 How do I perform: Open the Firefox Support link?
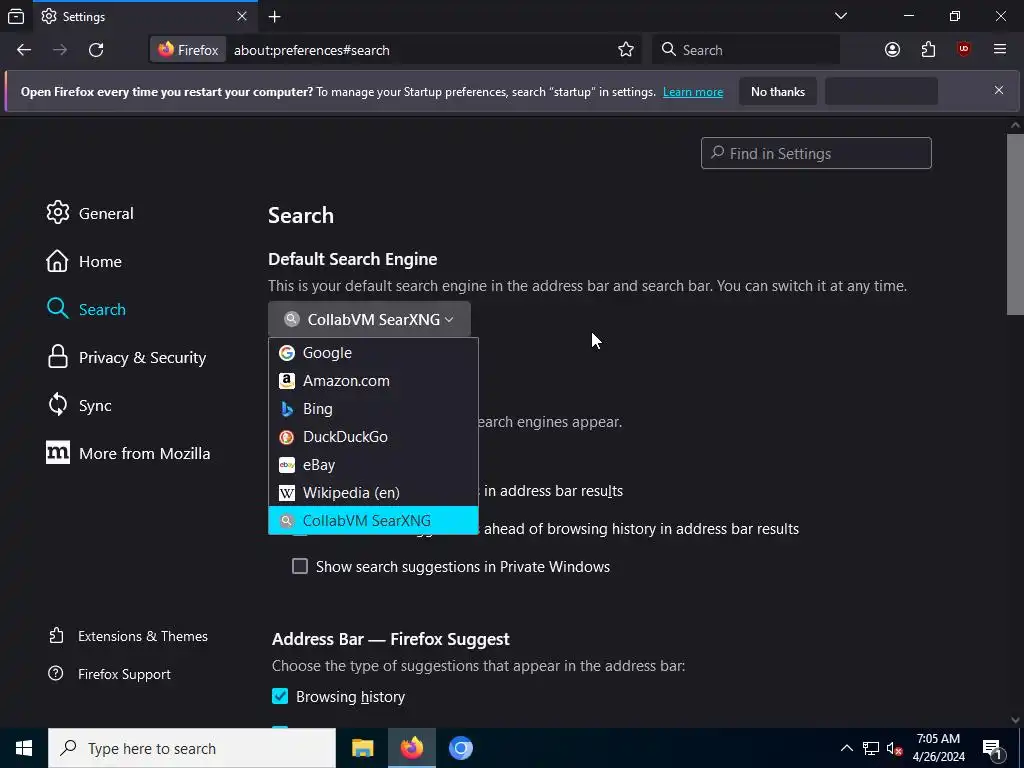tap(110, 674)
